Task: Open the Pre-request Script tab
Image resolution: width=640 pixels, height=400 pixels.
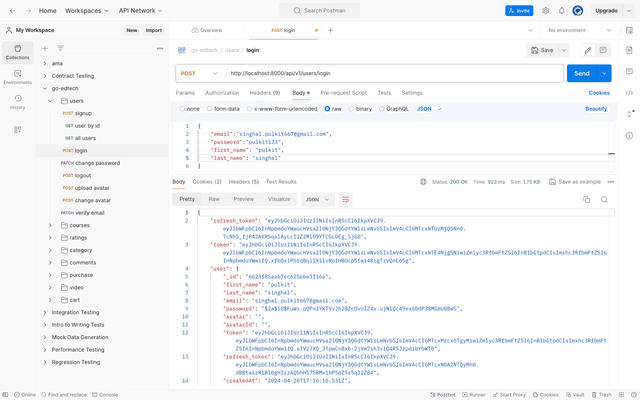Action: [x=343, y=93]
